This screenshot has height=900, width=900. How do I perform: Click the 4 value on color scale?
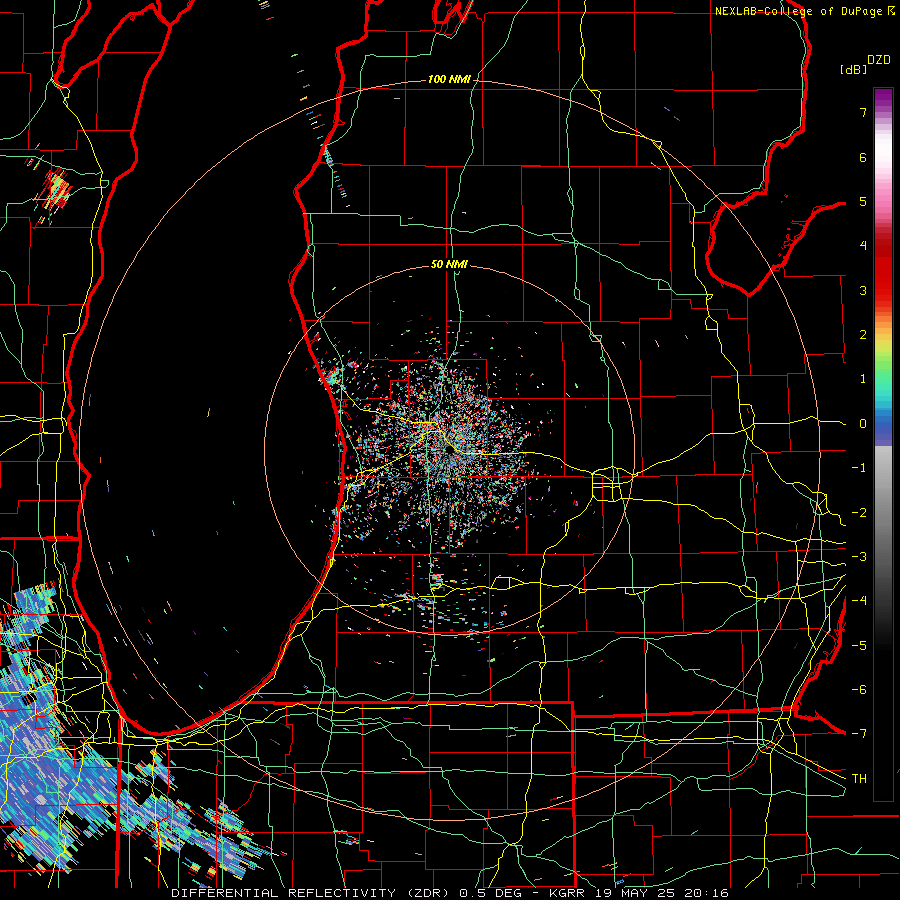click(863, 246)
